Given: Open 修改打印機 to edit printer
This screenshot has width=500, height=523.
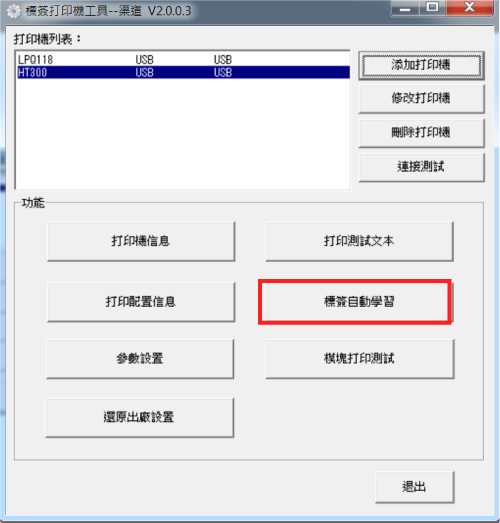Looking at the screenshot, I should [x=421, y=98].
